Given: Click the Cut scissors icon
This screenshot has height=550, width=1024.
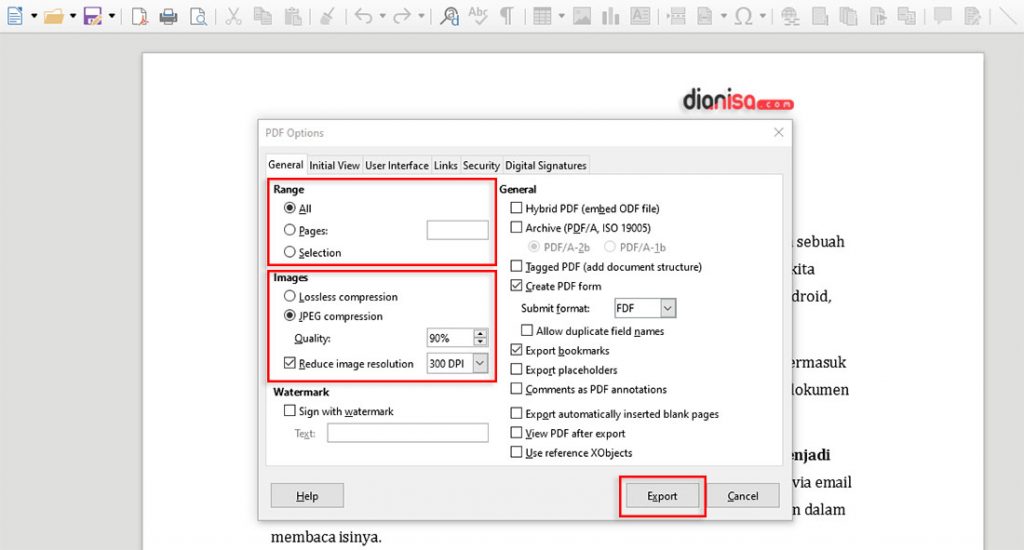Looking at the screenshot, I should pos(233,15).
